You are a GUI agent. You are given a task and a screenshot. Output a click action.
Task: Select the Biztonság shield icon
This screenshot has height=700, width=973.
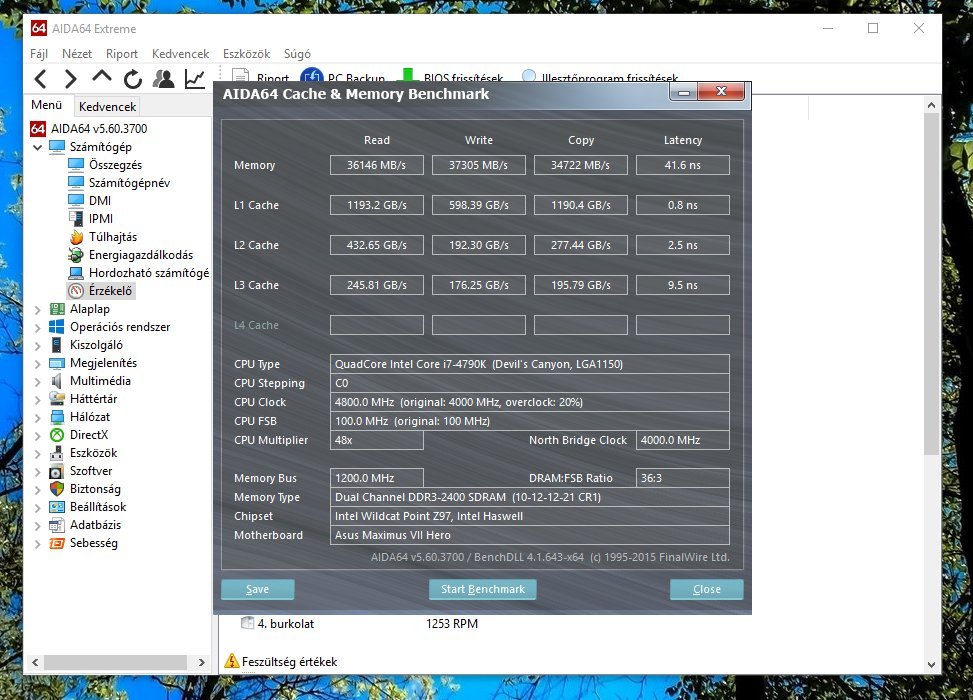(57, 488)
